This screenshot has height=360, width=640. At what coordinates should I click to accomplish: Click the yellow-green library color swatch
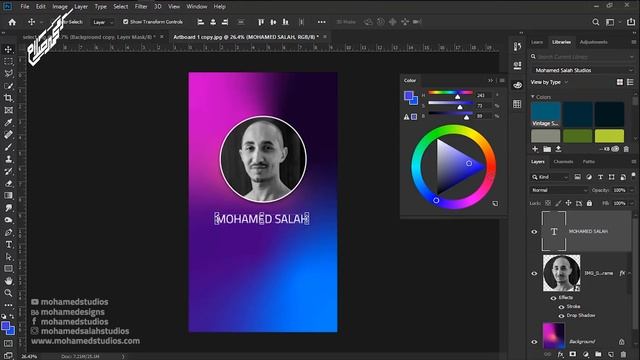609,136
